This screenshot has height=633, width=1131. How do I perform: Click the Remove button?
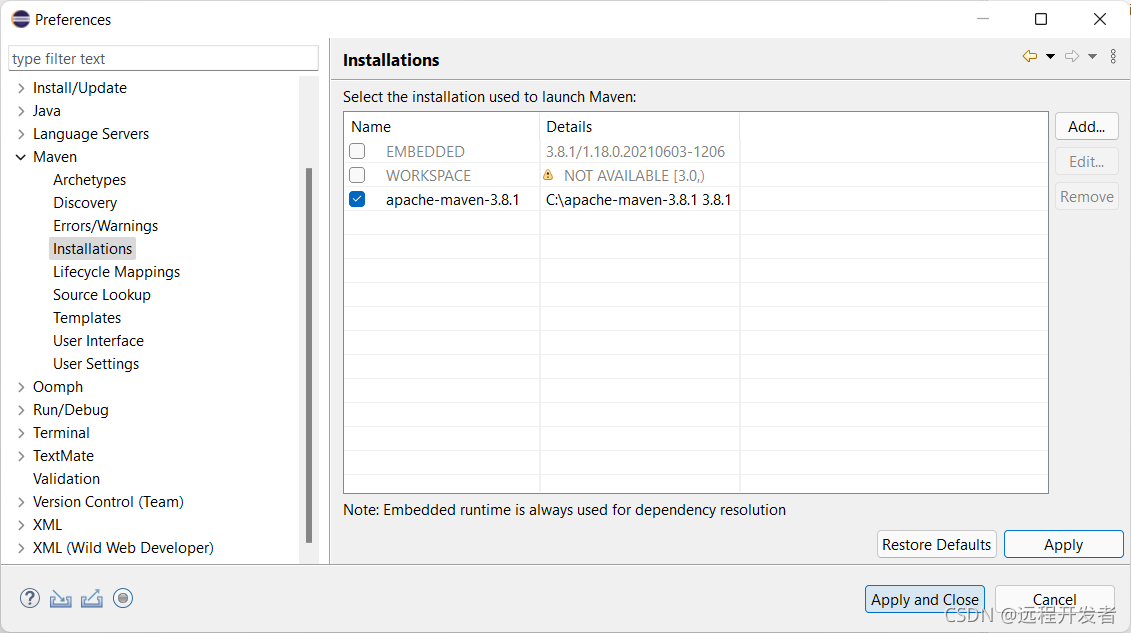pos(1086,196)
